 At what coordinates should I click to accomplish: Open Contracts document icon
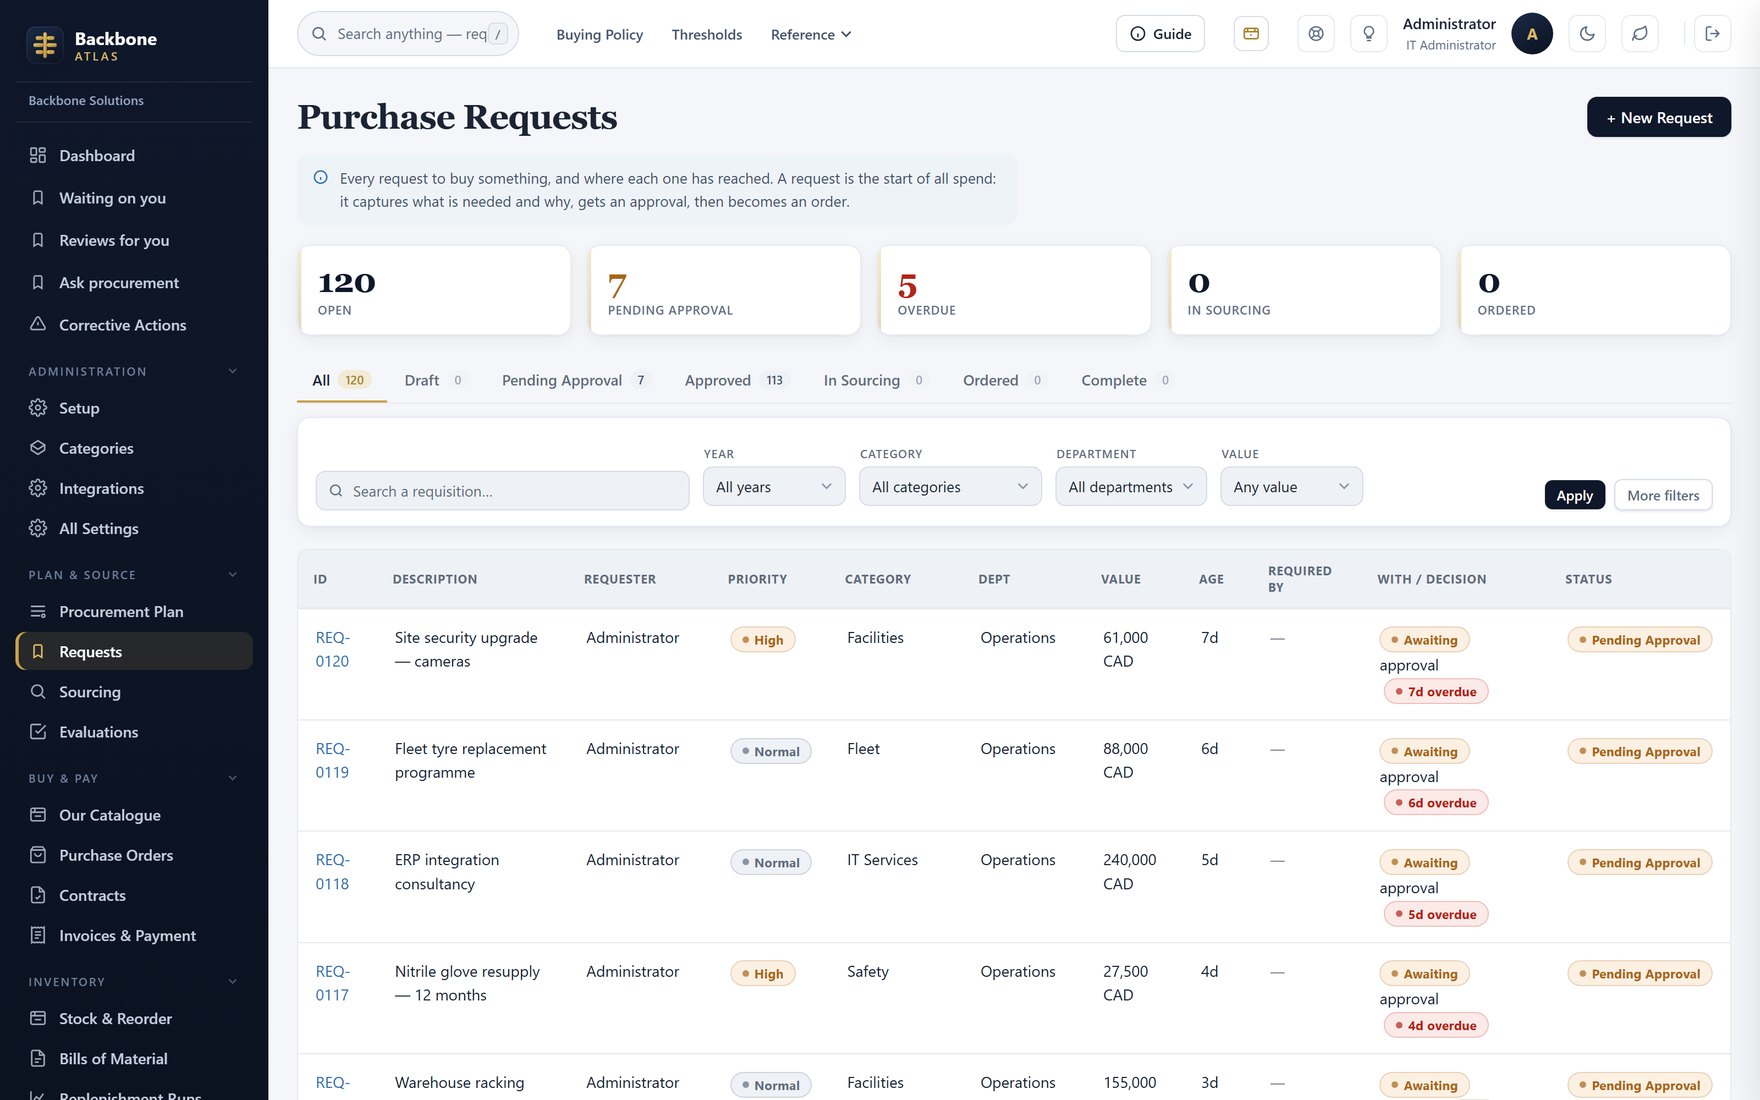click(38, 895)
